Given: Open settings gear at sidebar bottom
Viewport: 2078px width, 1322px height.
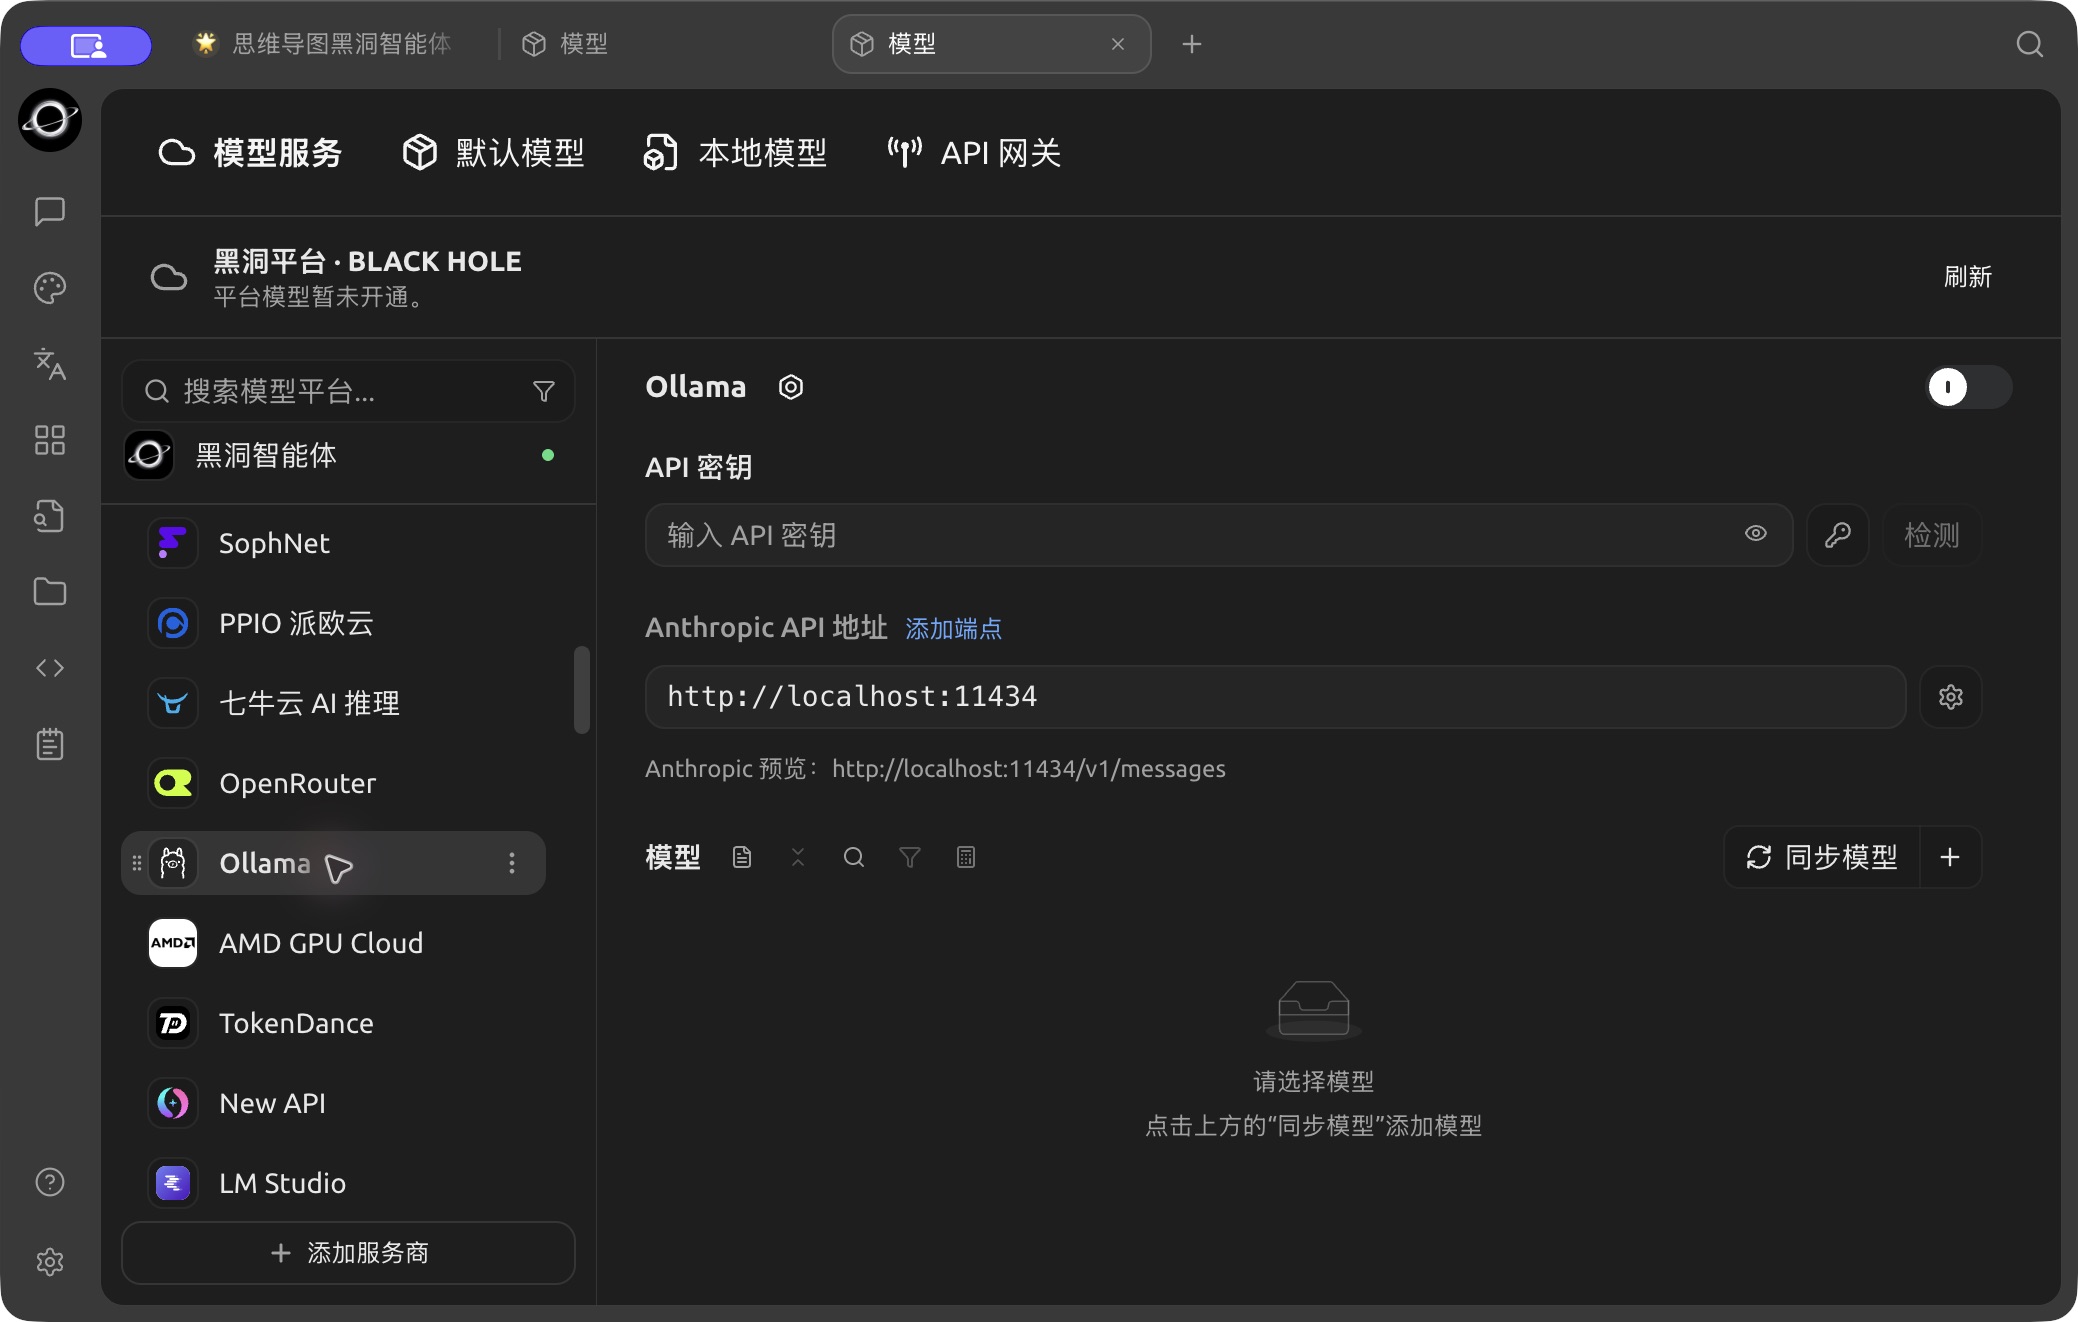Looking at the screenshot, I should [x=50, y=1262].
